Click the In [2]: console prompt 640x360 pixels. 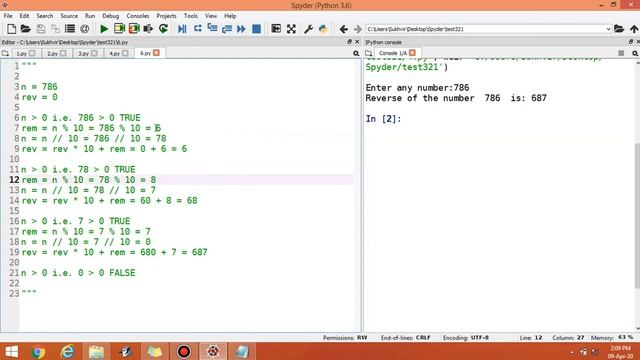tap(383, 119)
